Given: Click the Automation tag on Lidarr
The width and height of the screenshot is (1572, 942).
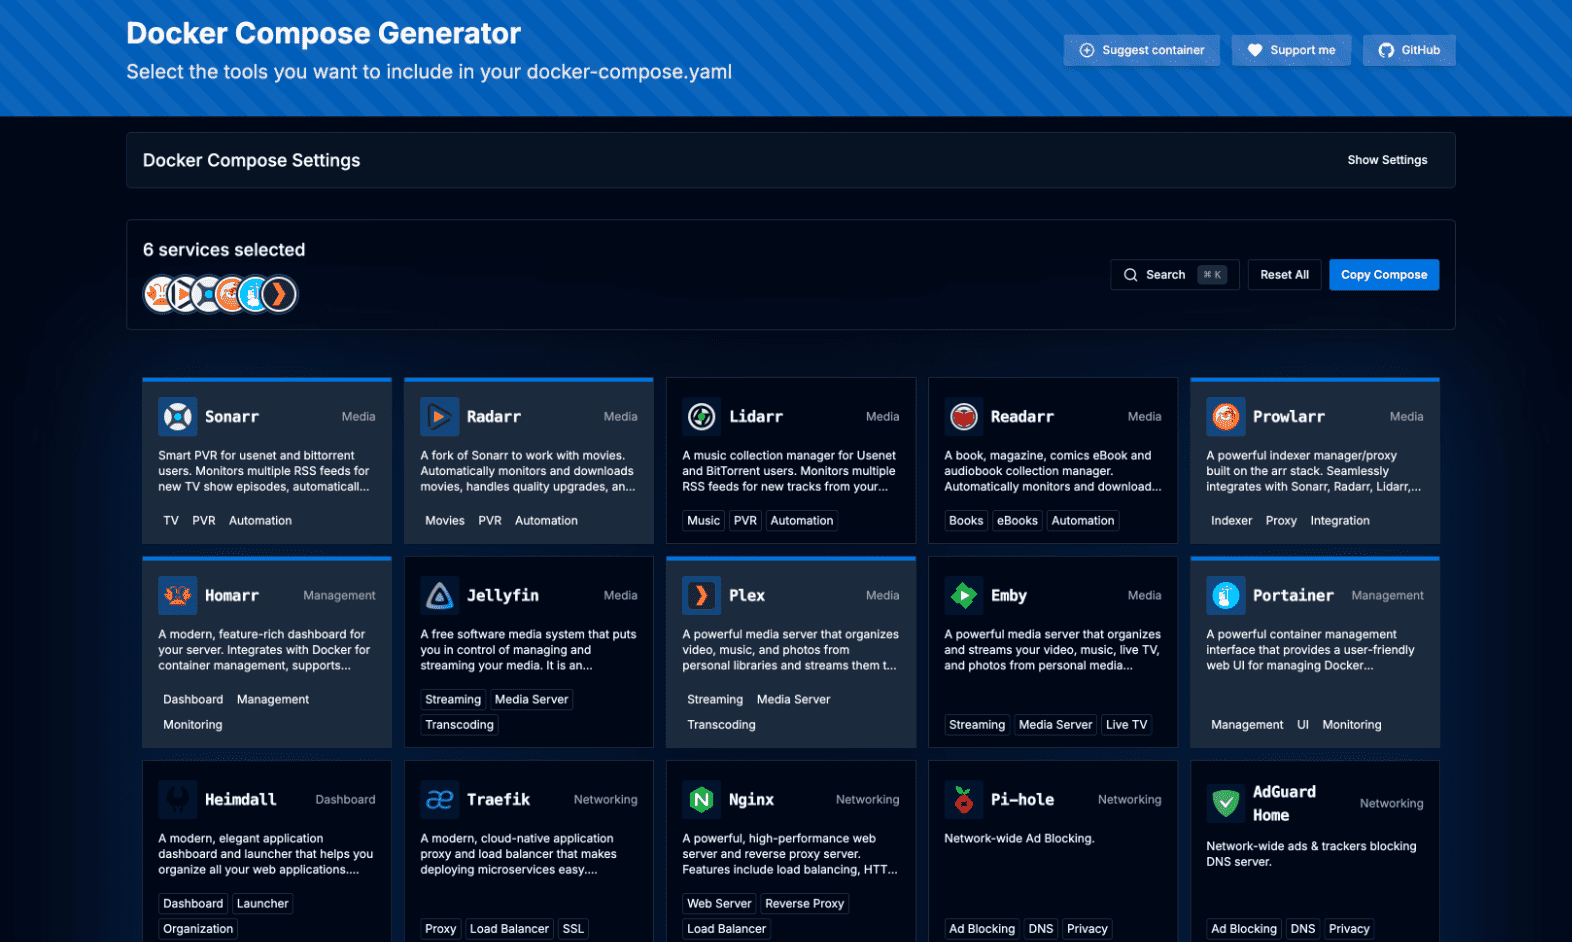Looking at the screenshot, I should click(802, 521).
